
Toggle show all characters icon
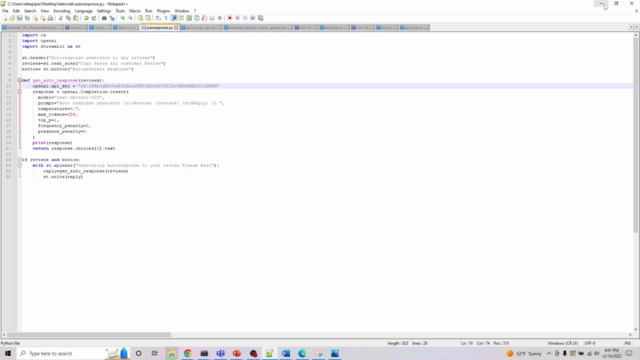166,18
